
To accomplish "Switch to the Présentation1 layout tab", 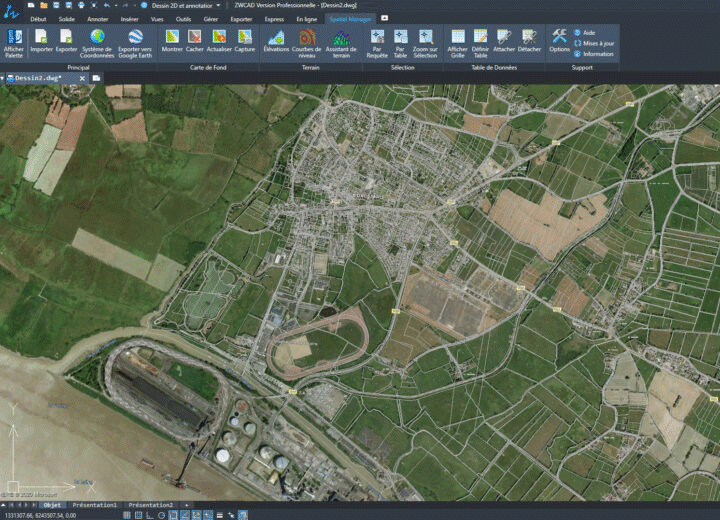I will point(95,505).
